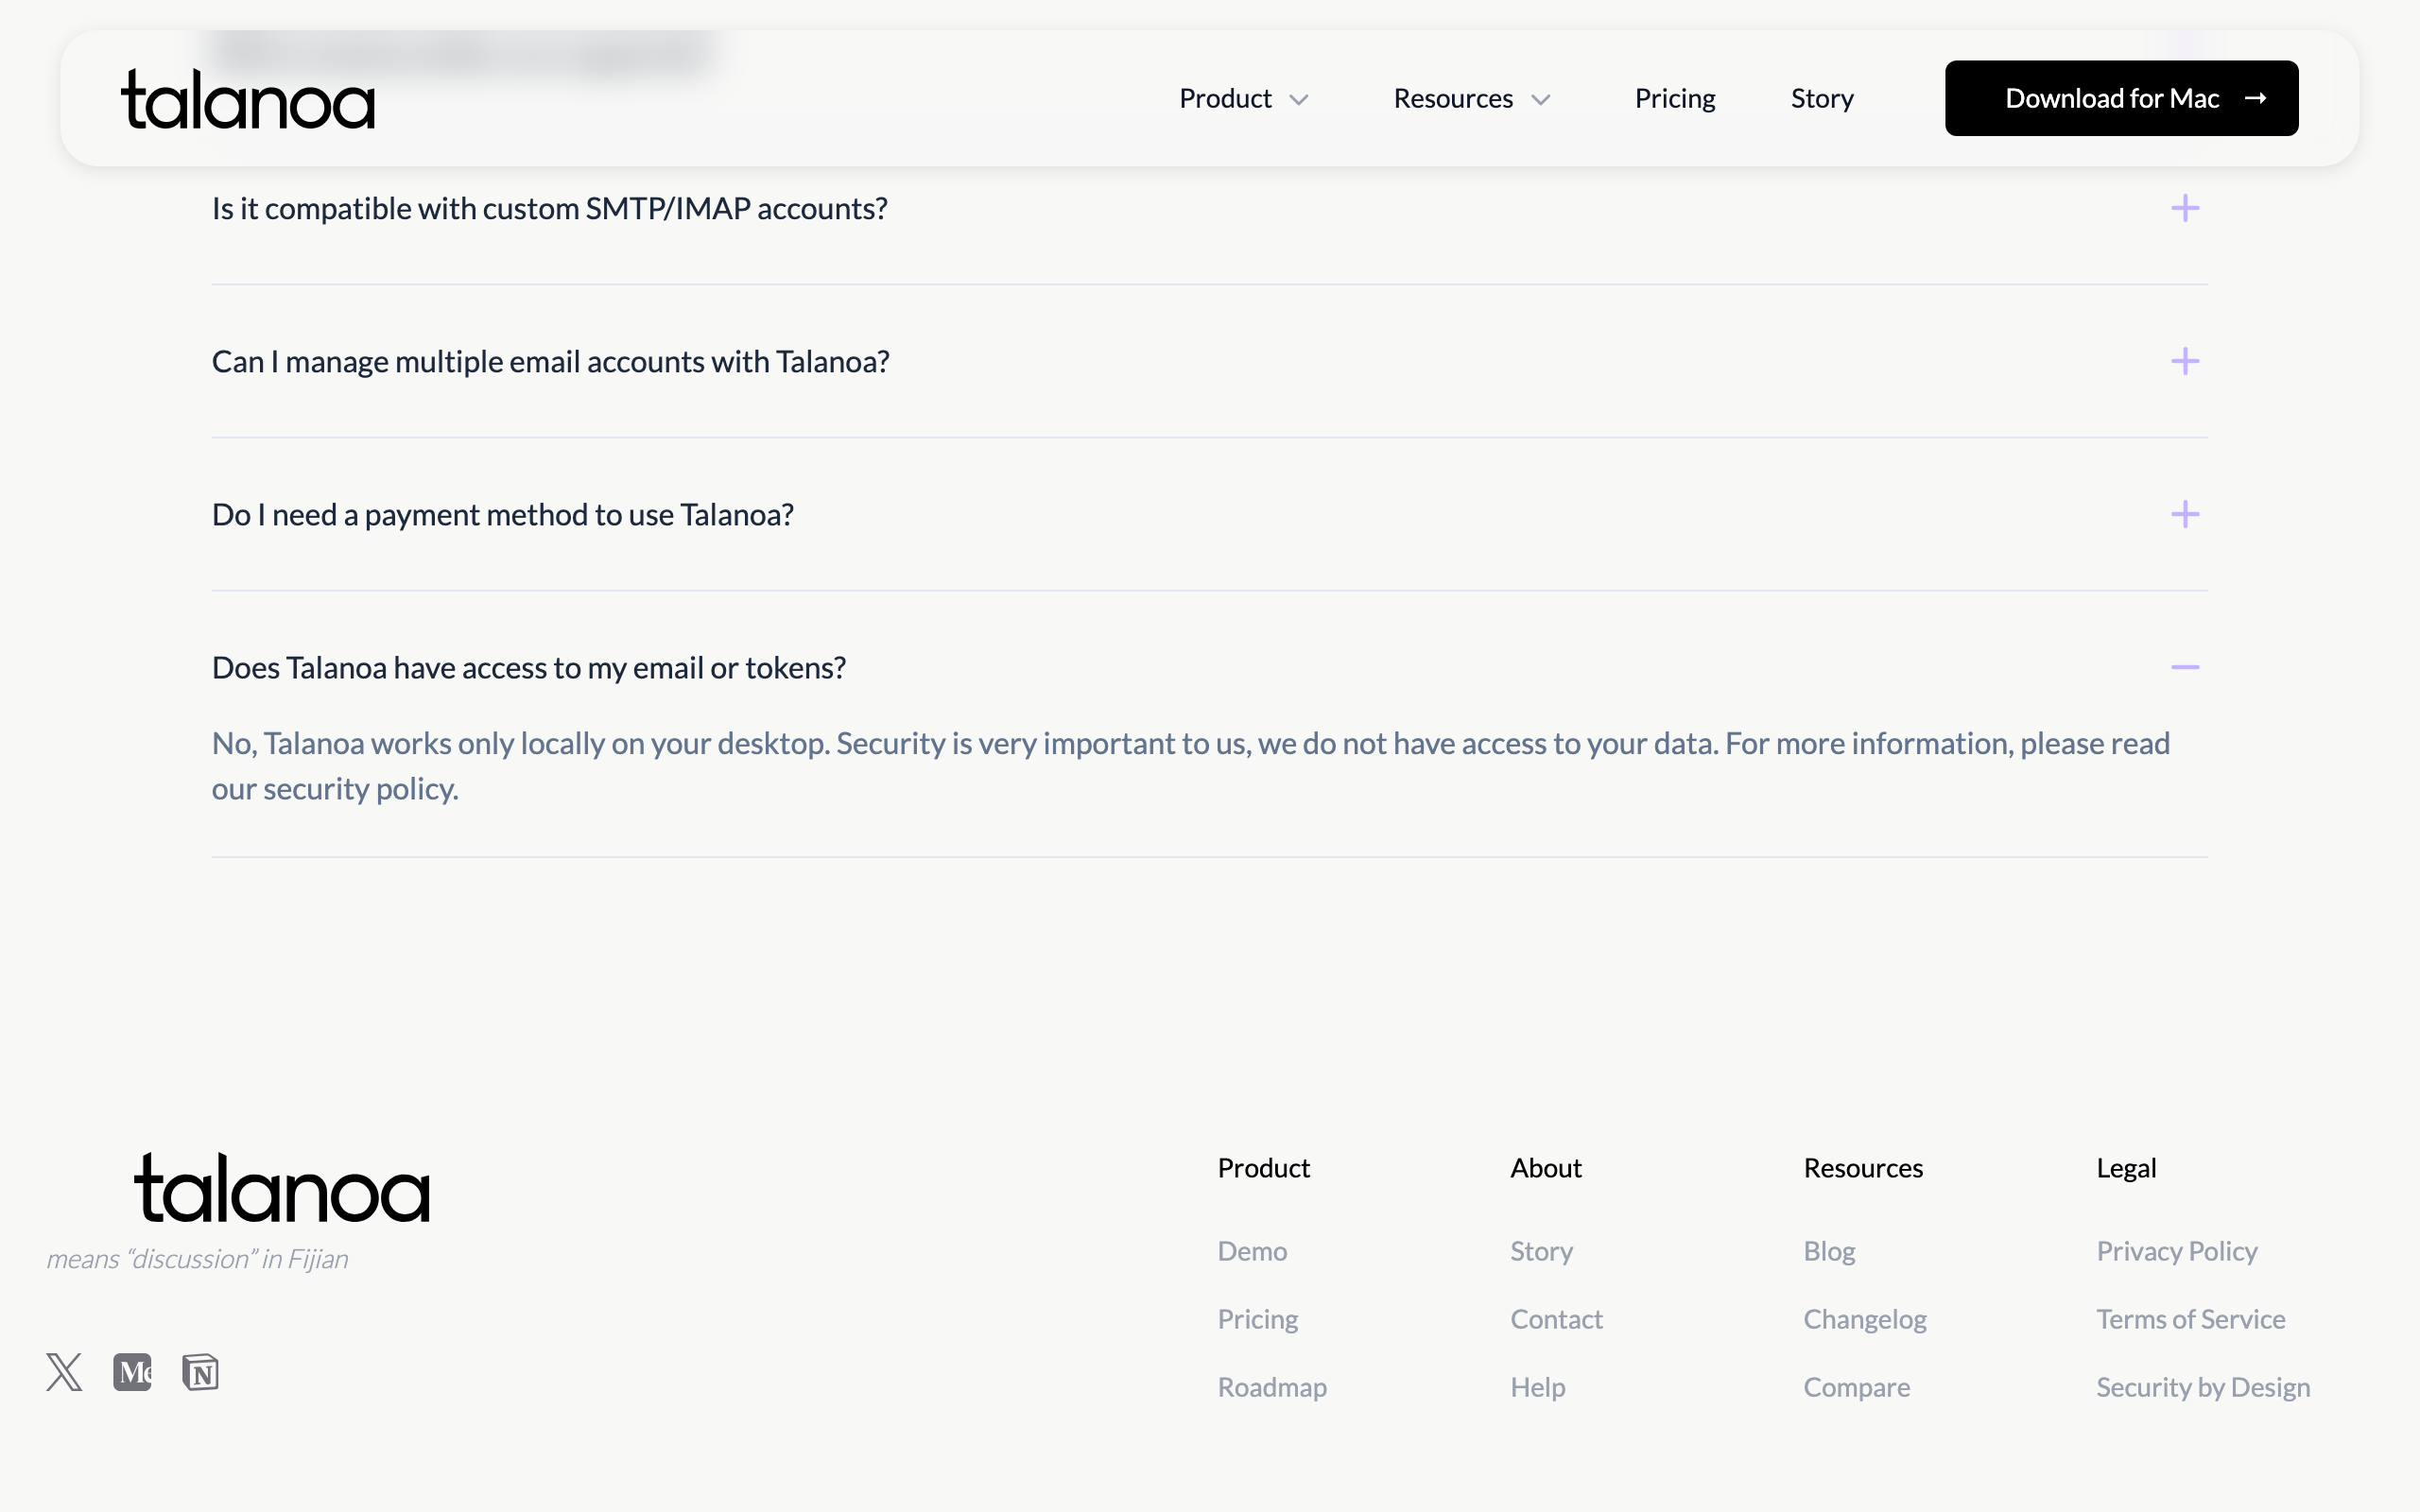Collapse the email or tokens access question
The image size is (2420, 1512).
2185,667
